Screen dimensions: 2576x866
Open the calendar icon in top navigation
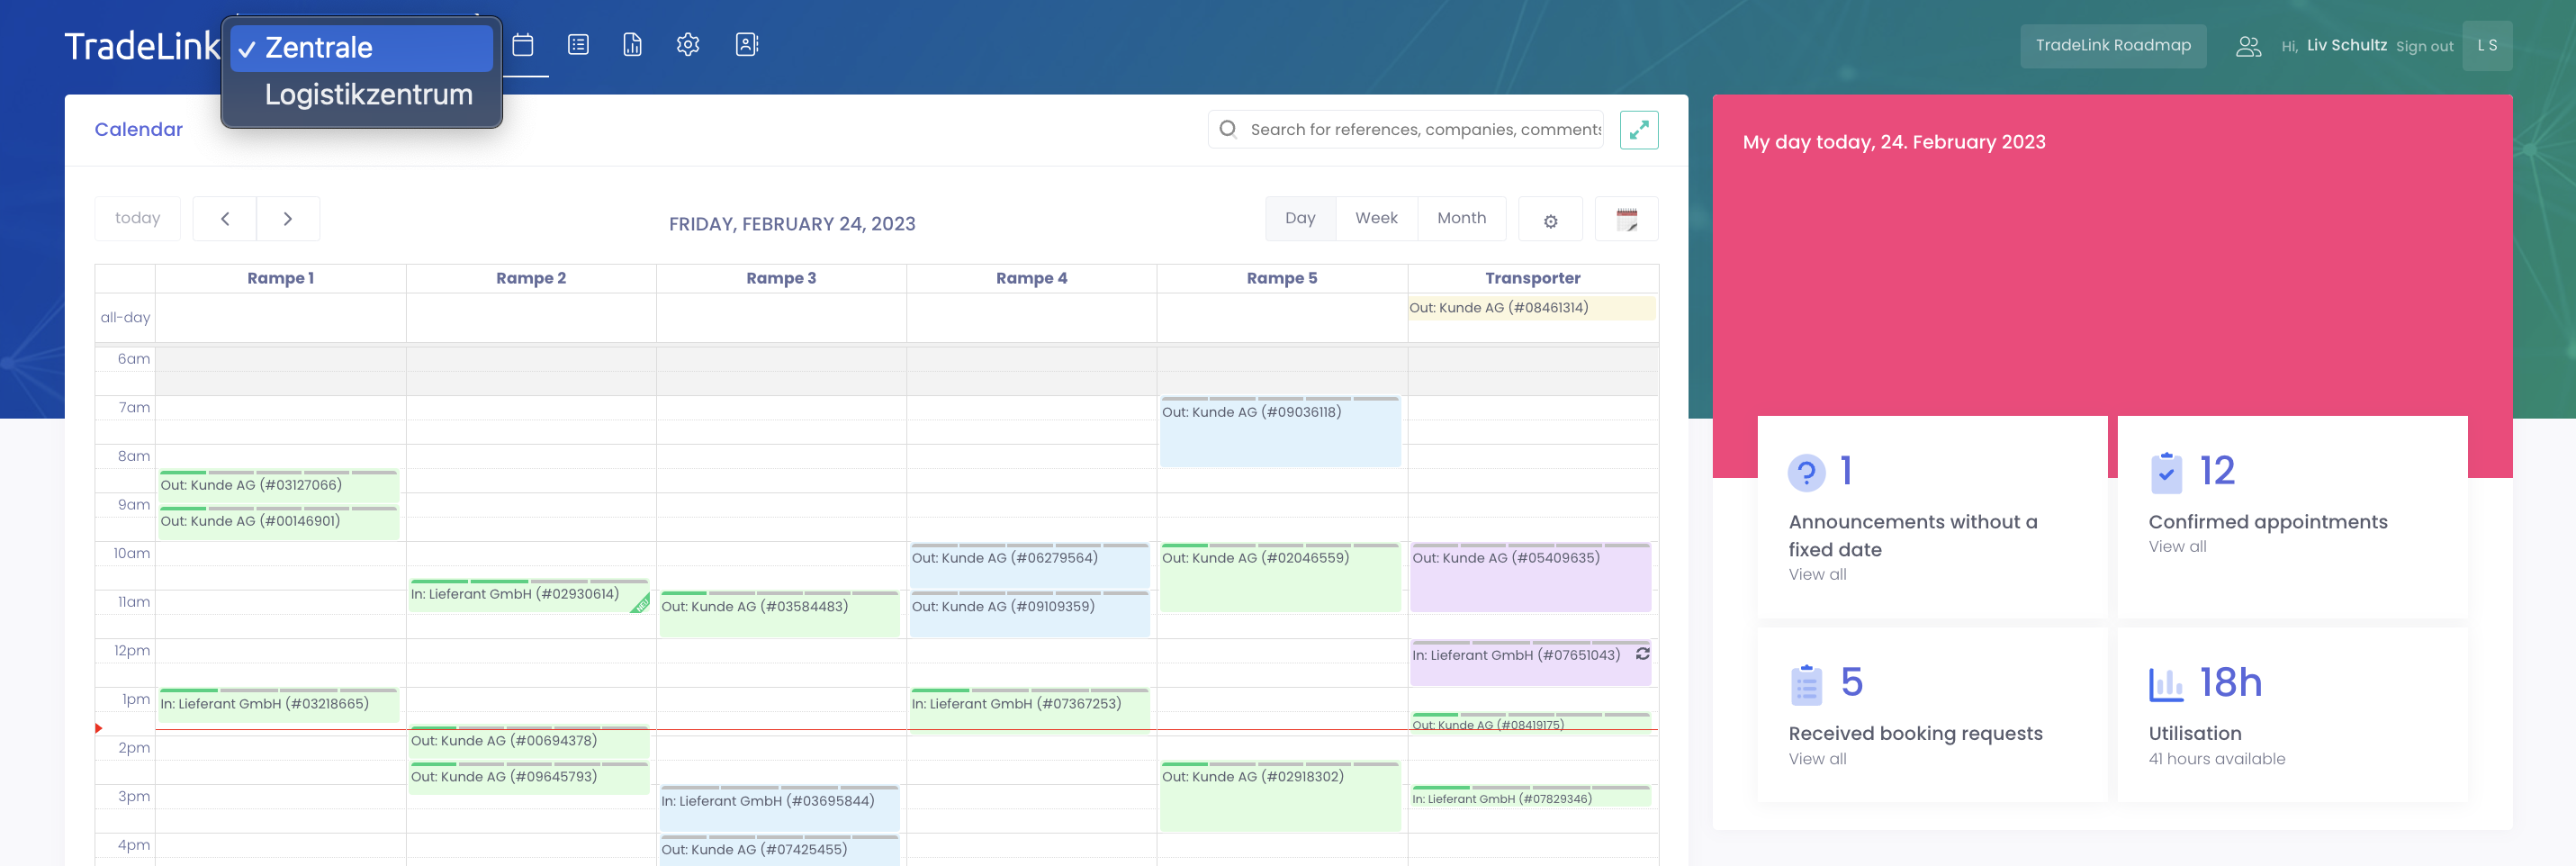[522, 45]
